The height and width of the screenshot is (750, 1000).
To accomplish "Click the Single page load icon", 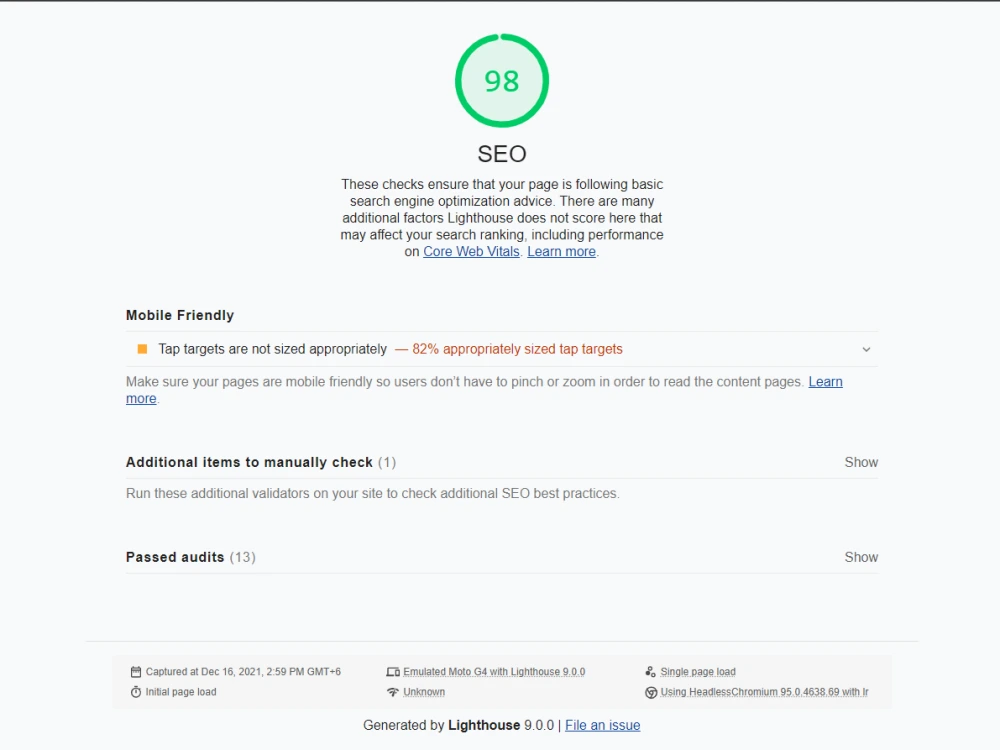I will (651, 672).
